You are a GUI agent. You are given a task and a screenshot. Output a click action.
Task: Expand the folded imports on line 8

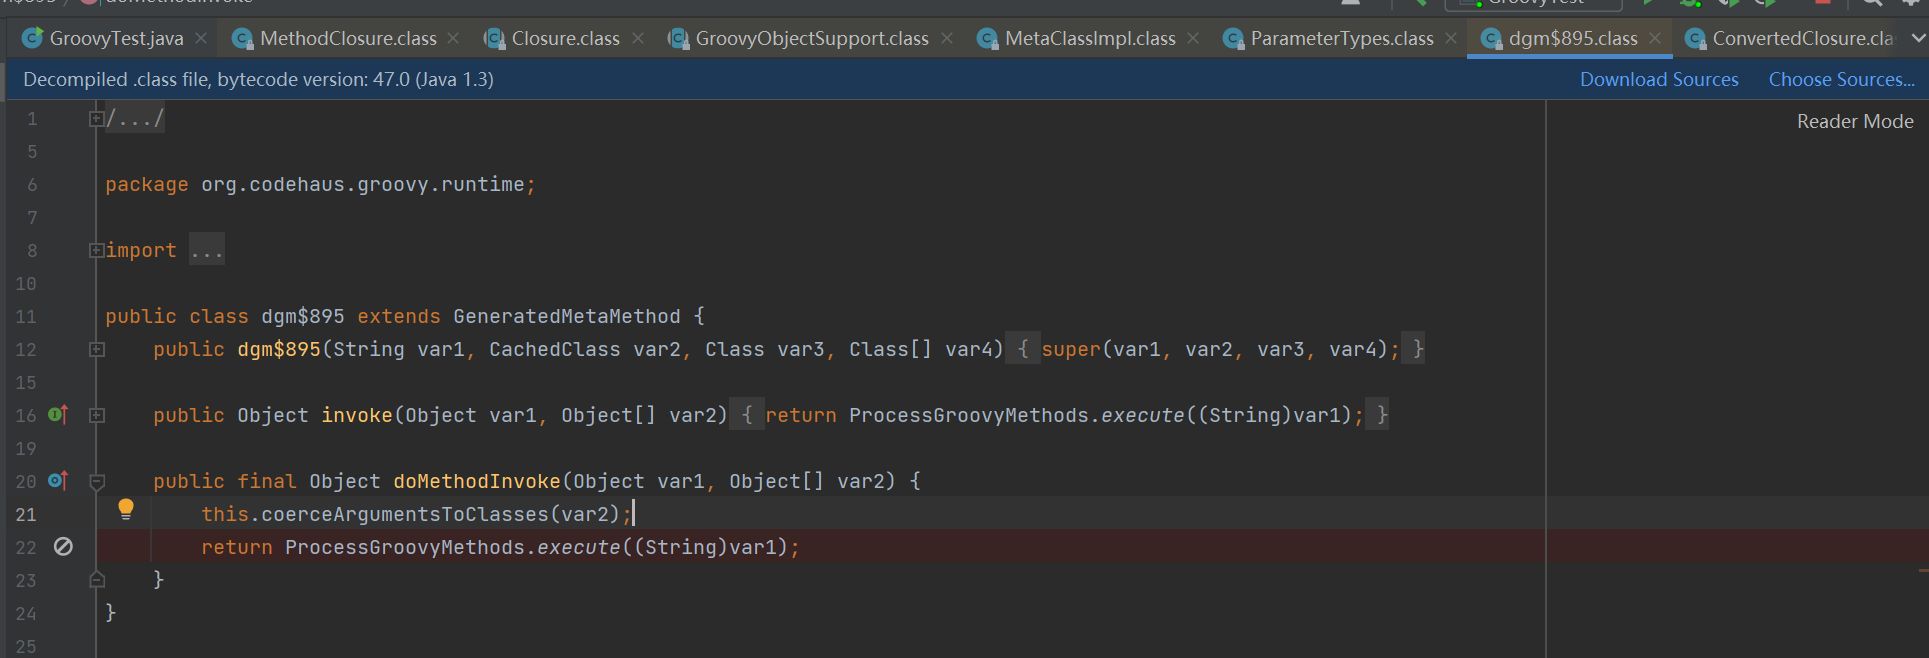coord(96,251)
